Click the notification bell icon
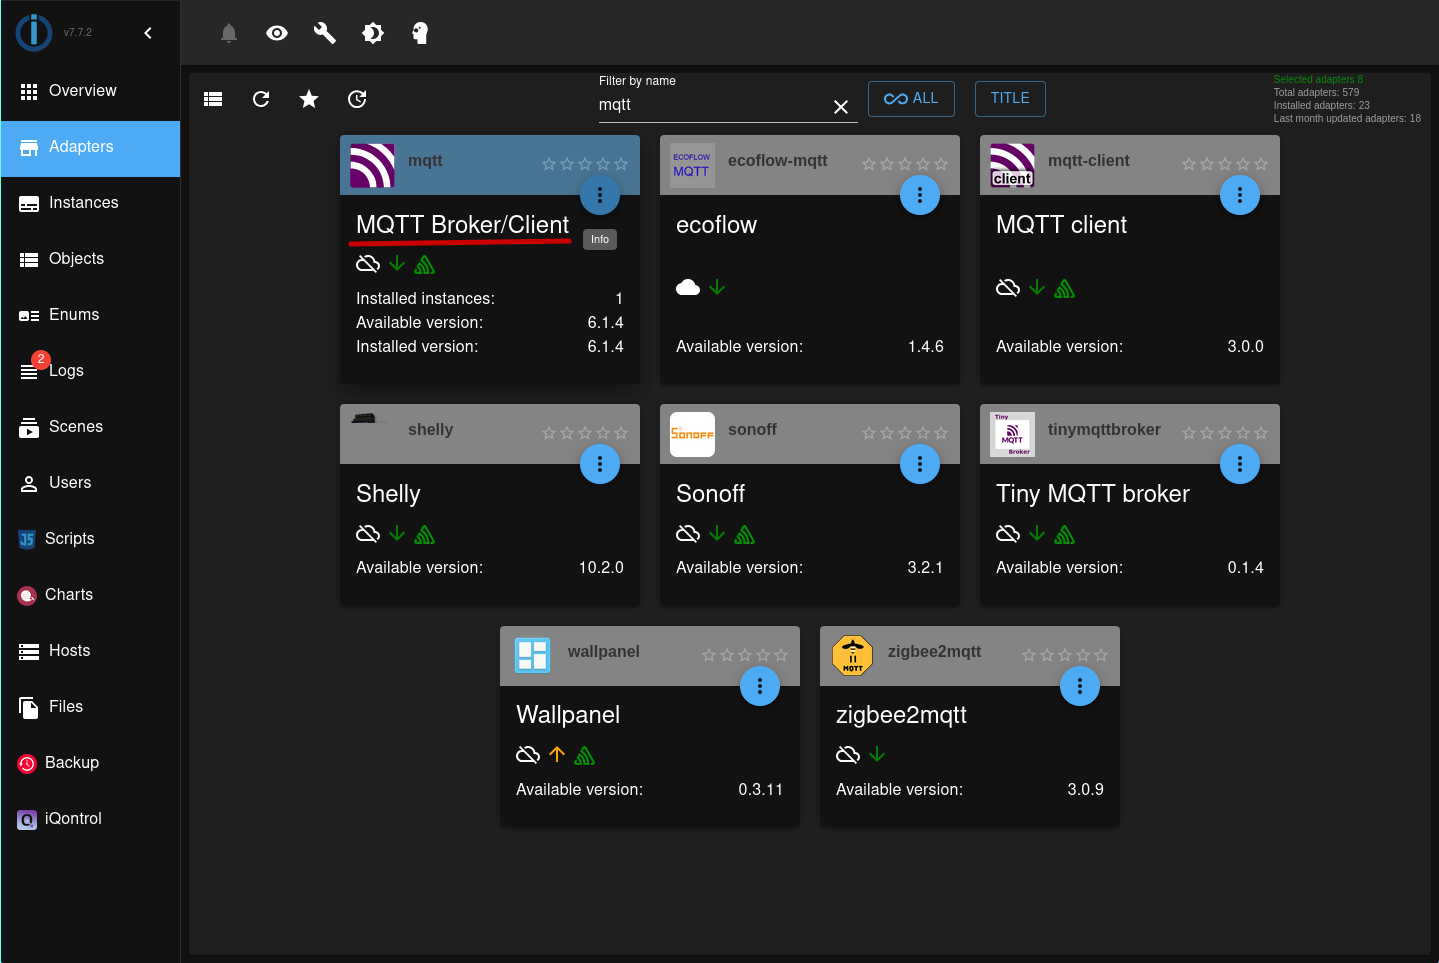 [229, 33]
